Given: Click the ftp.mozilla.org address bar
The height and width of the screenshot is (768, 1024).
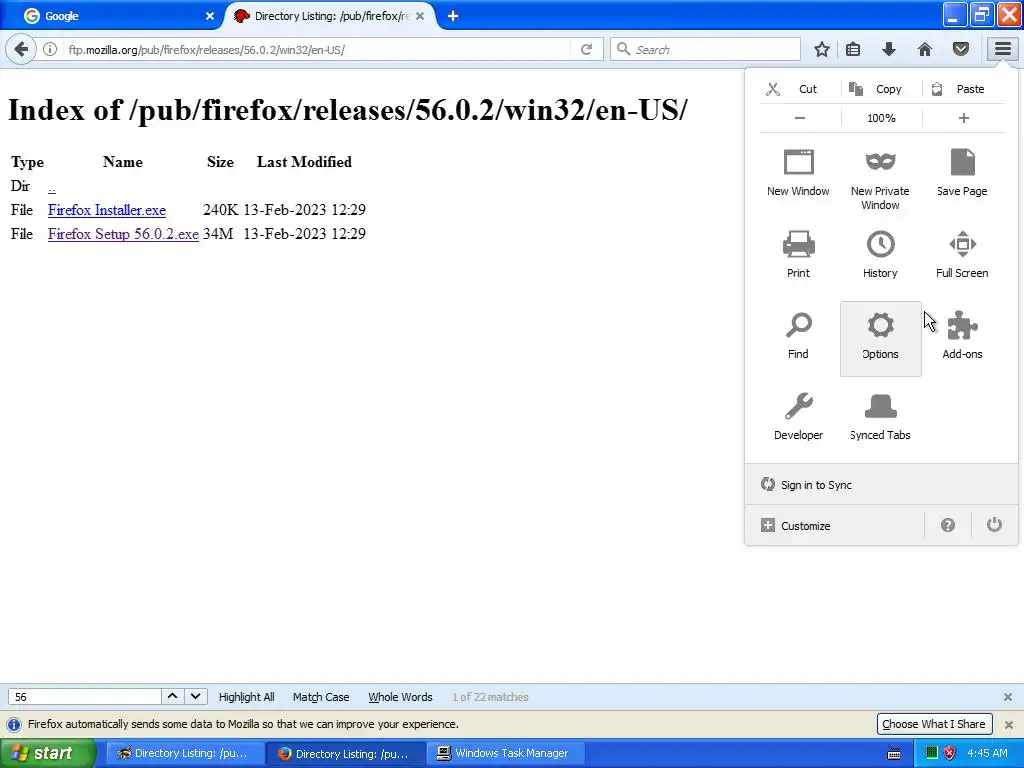Looking at the screenshot, I should point(317,50).
